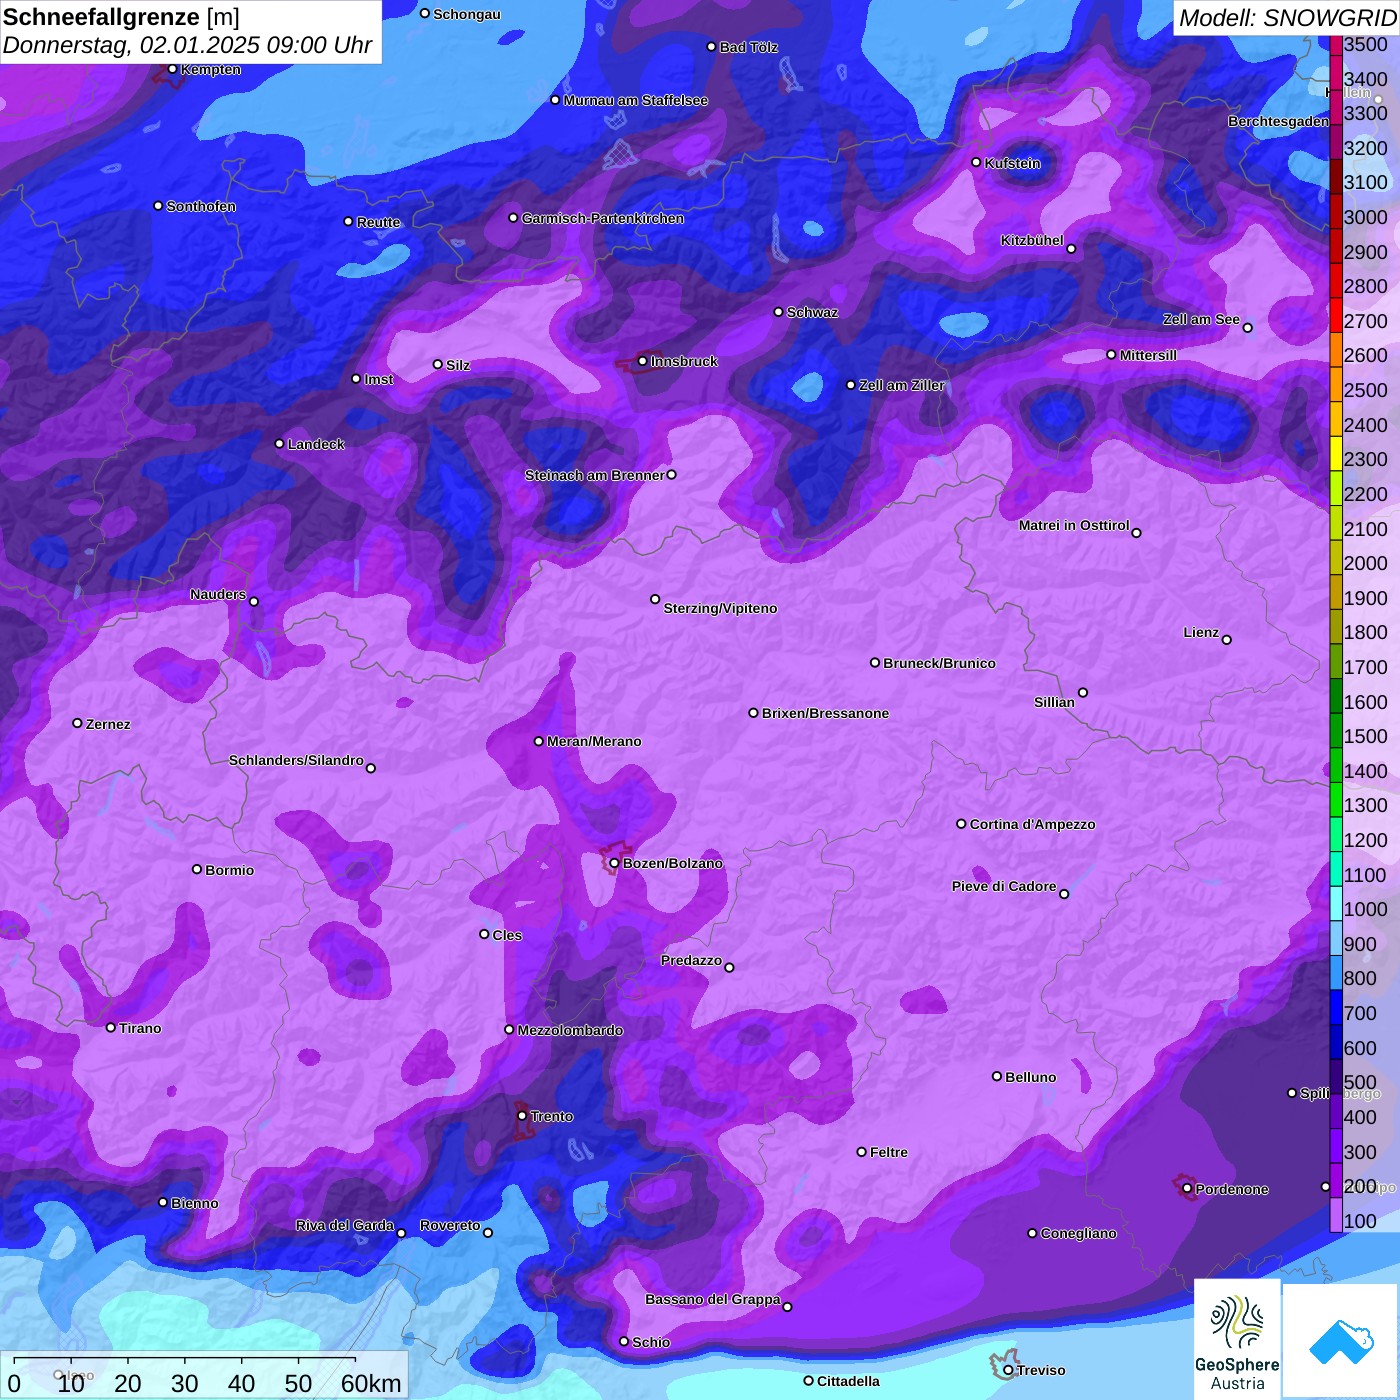Click the Trento city marker
The width and height of the screenshot is (1400, 1400).
522,1116
